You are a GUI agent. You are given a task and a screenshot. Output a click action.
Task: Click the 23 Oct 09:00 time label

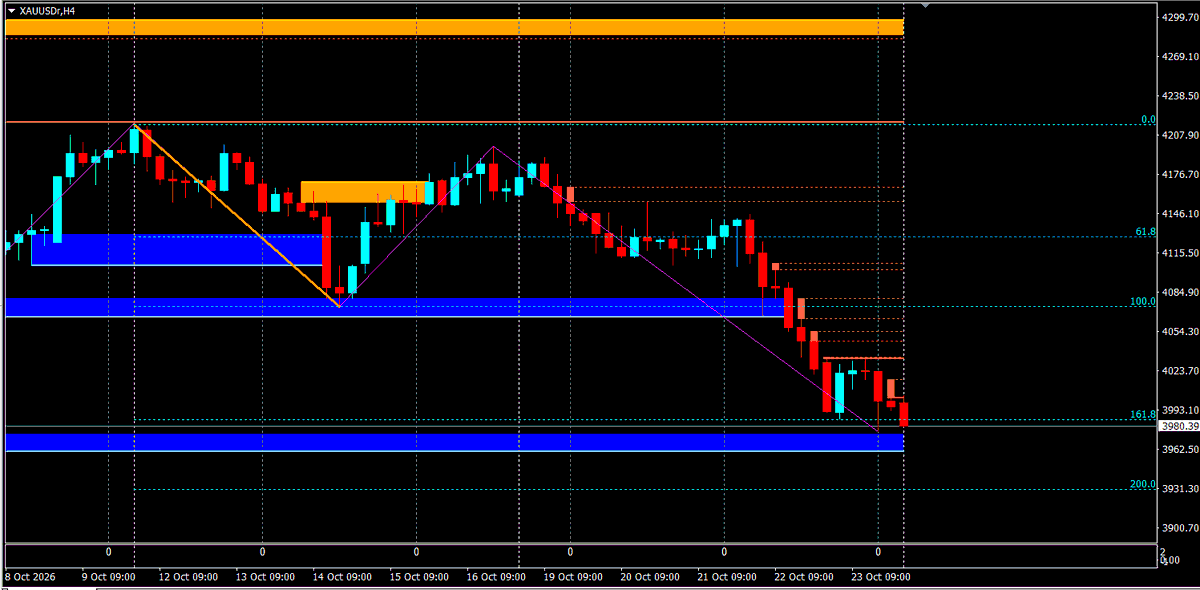[880, 577]
